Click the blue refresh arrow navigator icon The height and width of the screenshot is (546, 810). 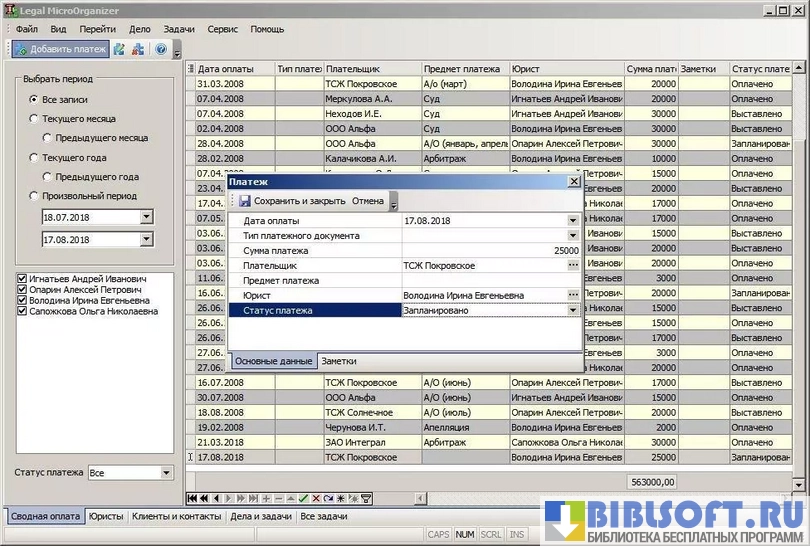click(328, 498)
